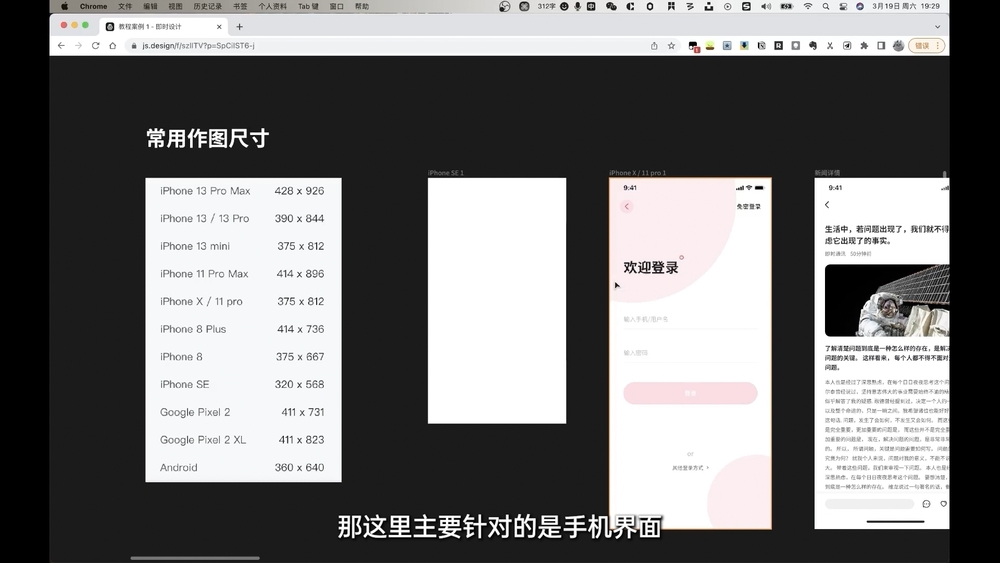Image resolution: width=1000 pixels, height=563 pixels.
Task: Open the 文件 menu
Action: coord(125,6)
